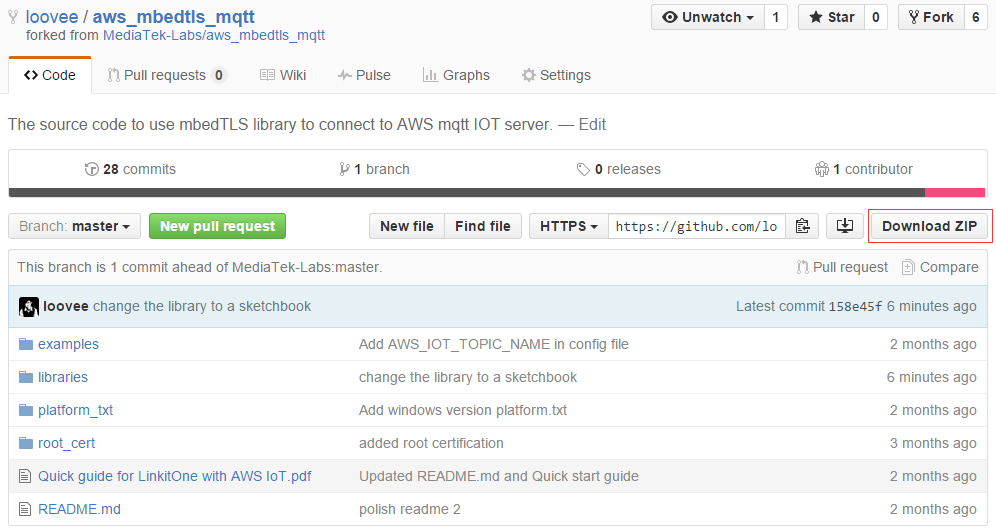Click loovee author name in commit row
This screenshot has height=531, width=996.
click(65, 307)
